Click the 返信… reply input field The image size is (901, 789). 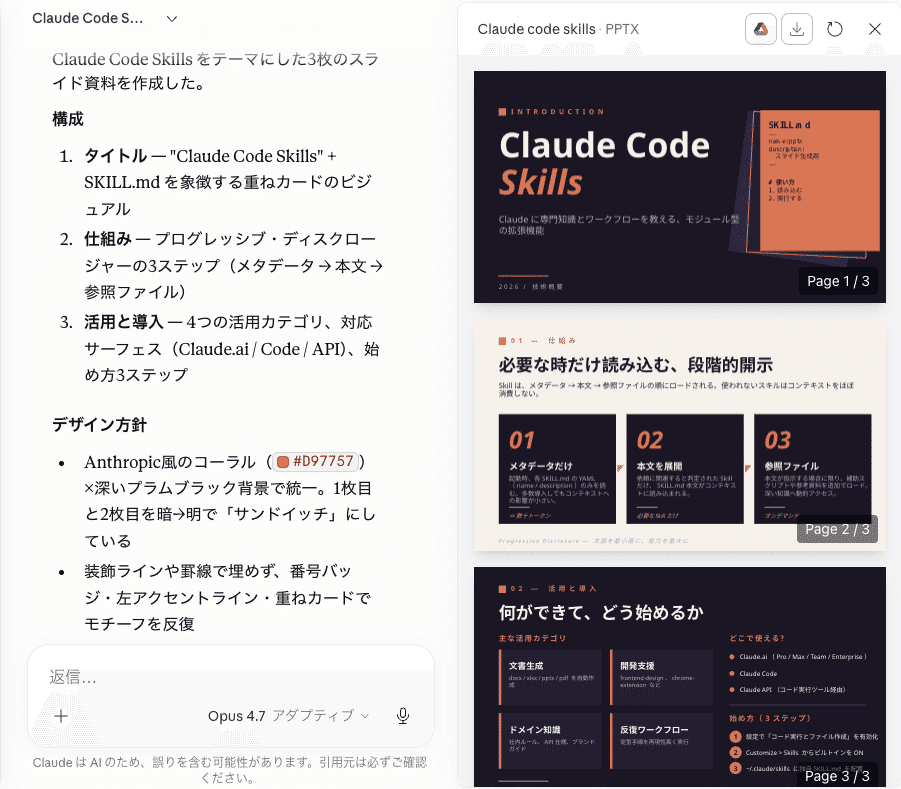(x=230, y=677)
